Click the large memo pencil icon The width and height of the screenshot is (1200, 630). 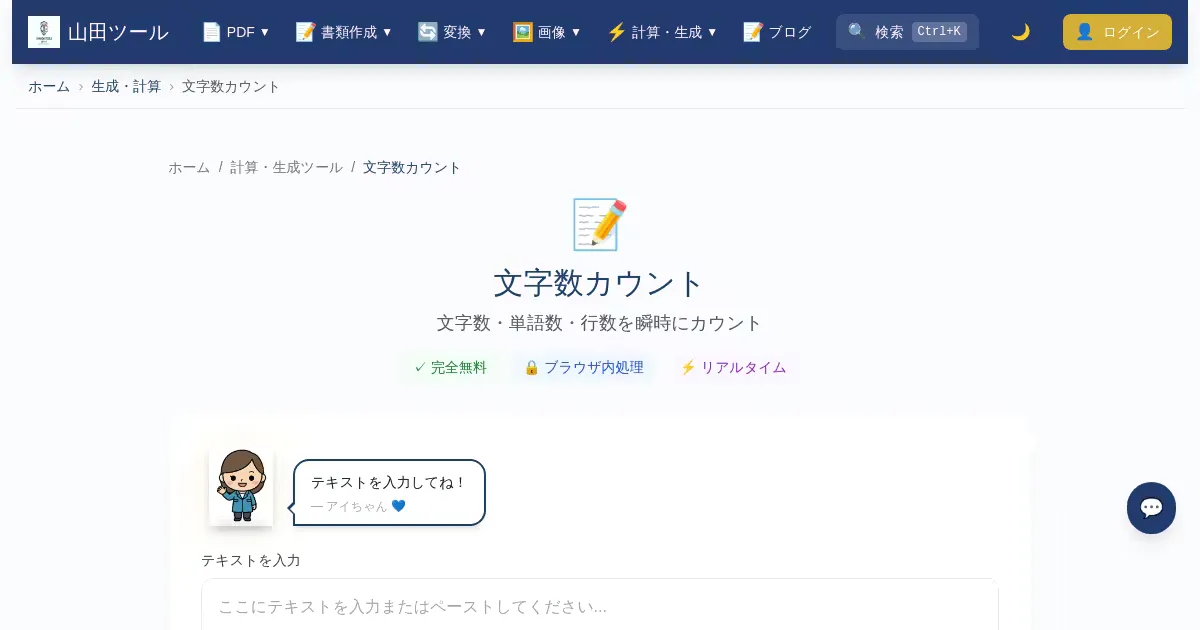click(599, 224)
